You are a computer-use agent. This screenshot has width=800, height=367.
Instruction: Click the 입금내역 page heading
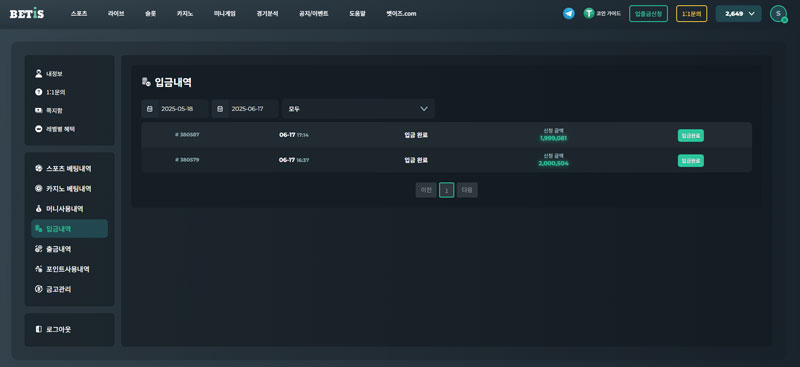[173, 82]
